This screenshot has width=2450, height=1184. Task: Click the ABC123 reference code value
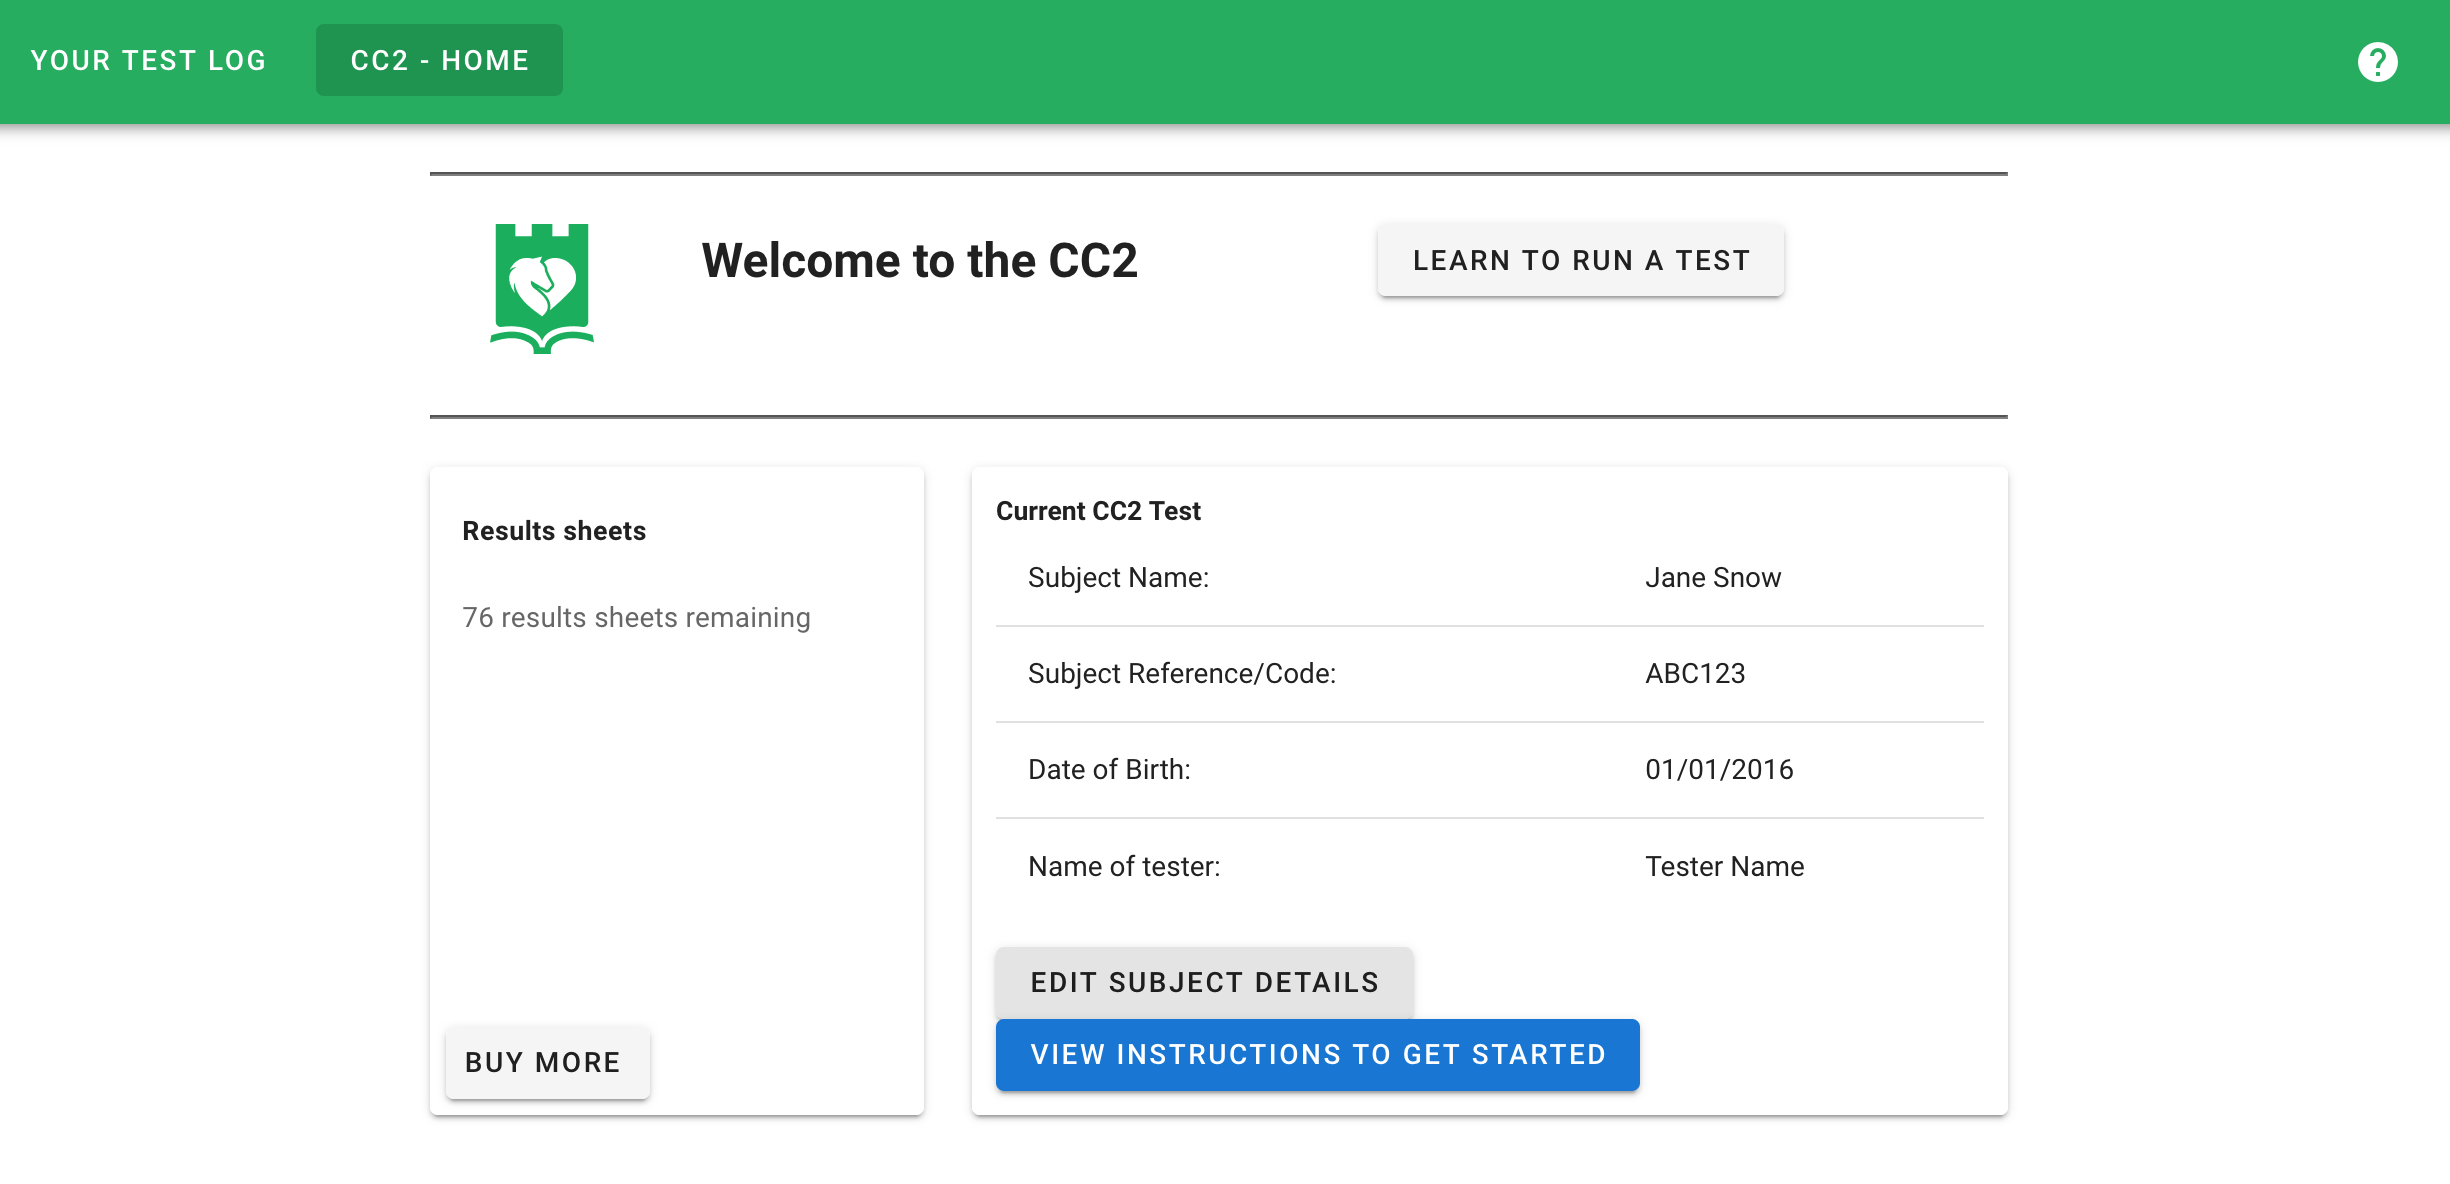click(x=1695, y=674)
